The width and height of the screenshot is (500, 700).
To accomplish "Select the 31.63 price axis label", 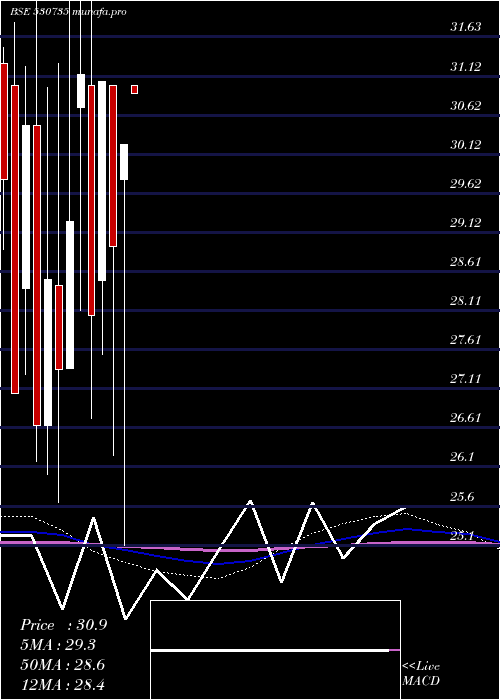I will coord(466,27).
